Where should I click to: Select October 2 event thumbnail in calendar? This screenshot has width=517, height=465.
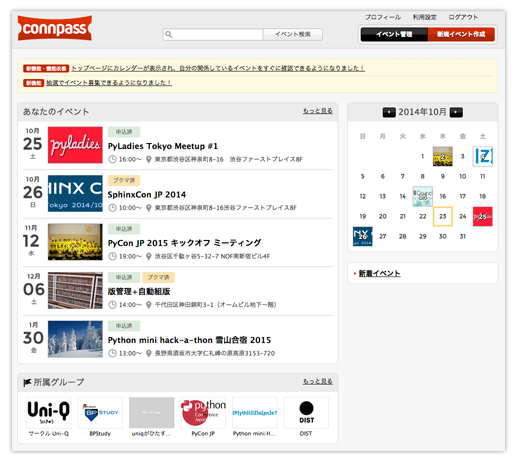coord(443,156)
